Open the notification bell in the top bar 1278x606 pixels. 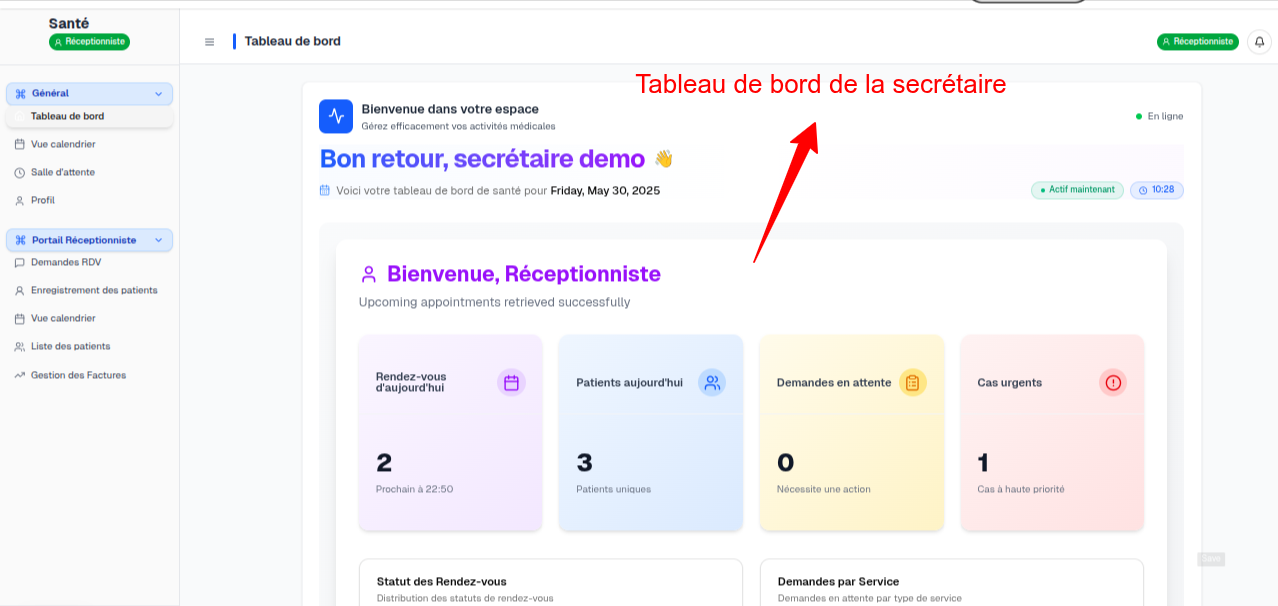1258,42
